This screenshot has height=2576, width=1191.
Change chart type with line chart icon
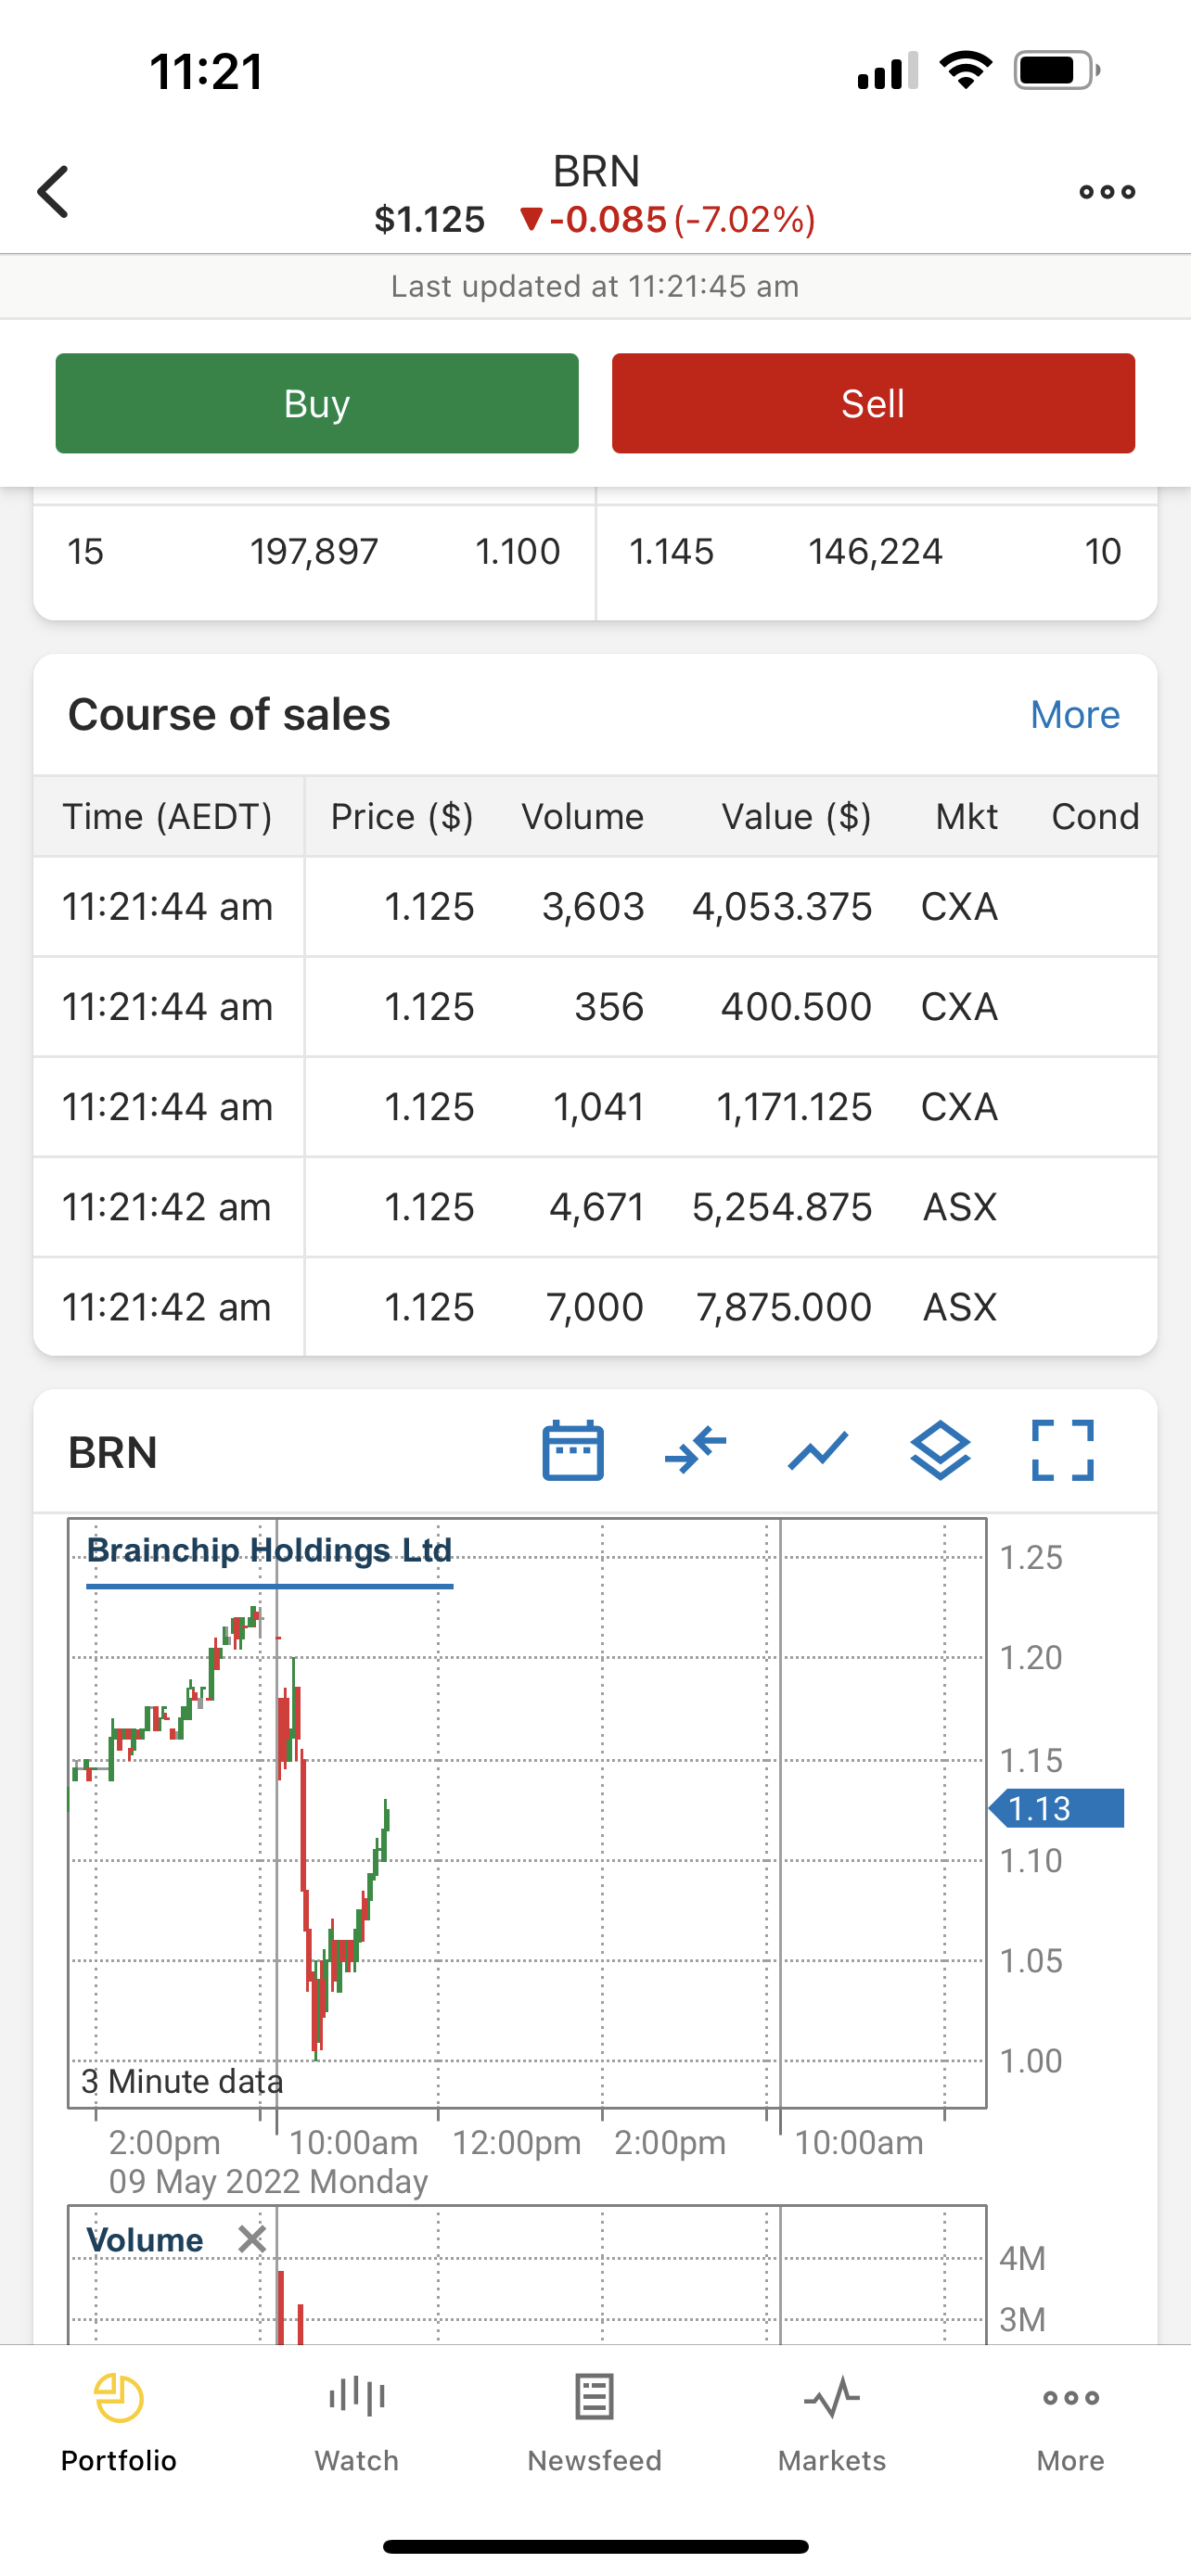[x=818, y=1450]
